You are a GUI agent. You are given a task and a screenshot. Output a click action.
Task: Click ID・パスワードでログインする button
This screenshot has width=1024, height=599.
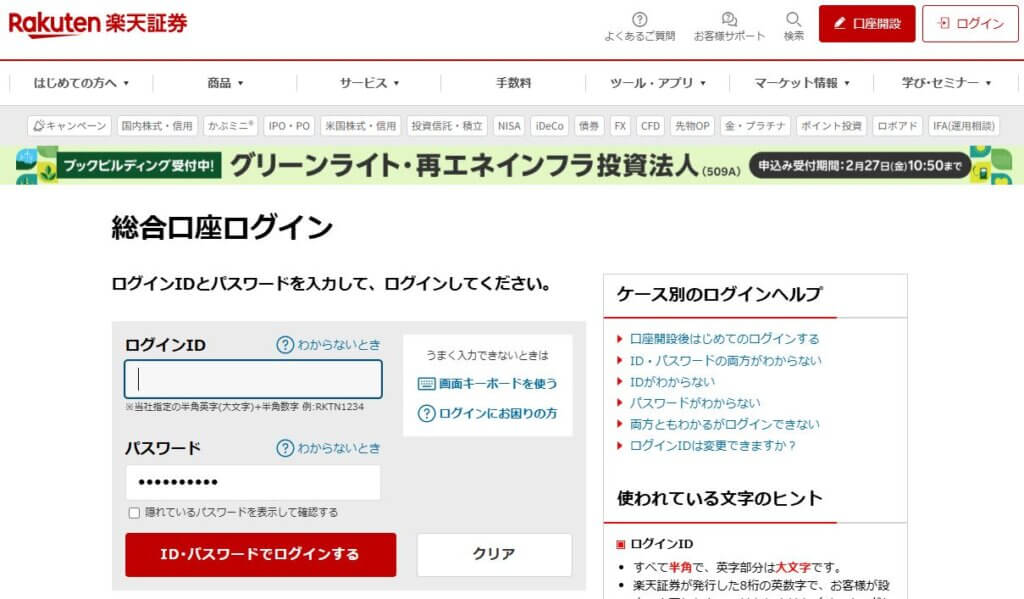(260, 554)
